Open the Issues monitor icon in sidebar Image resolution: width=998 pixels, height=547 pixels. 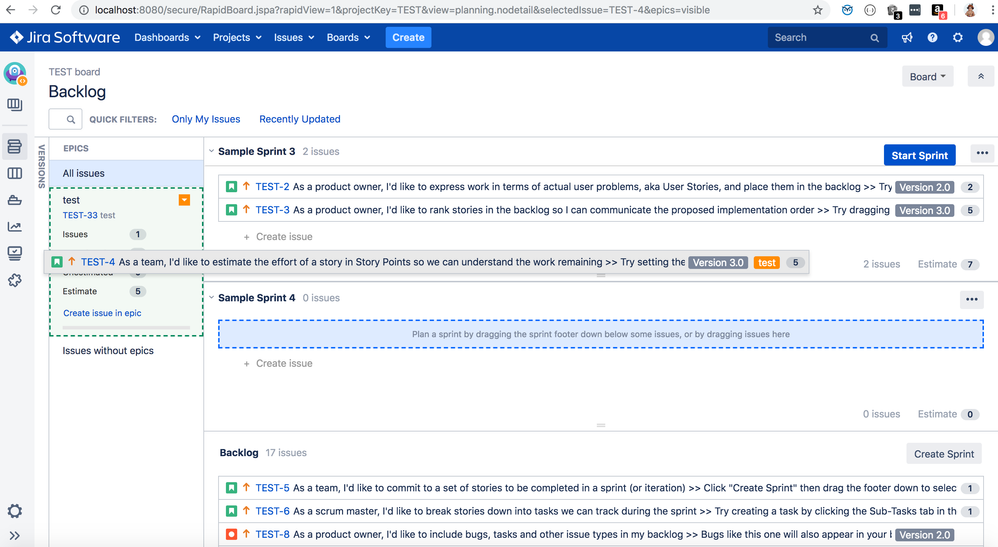[x=14, y=253]
